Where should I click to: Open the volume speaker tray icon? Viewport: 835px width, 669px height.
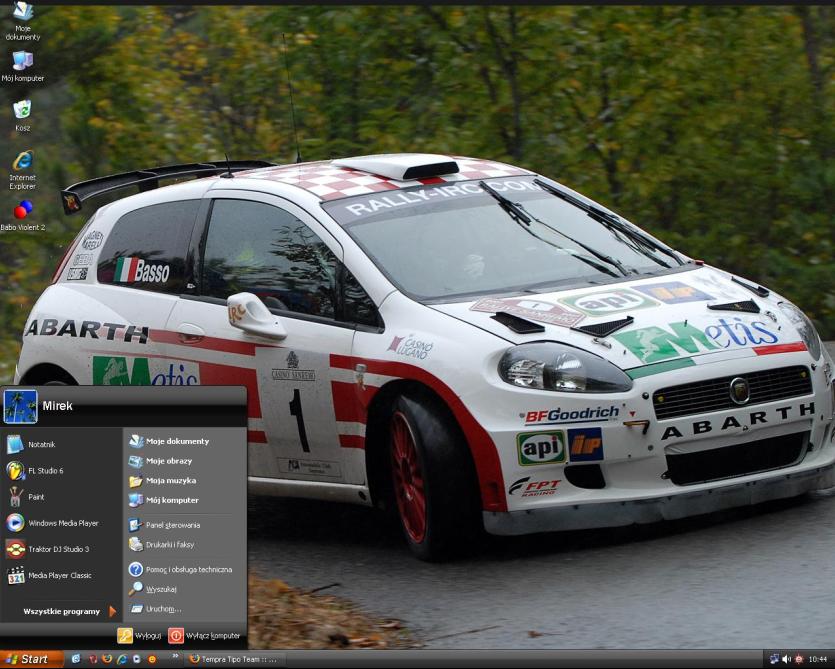787,659
